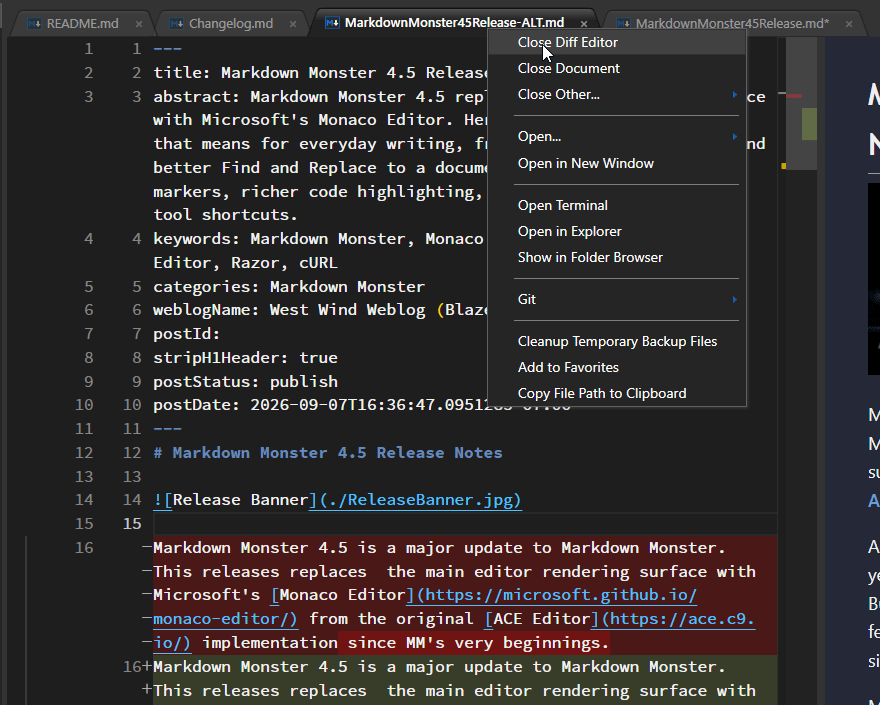Expand the Open... submenu arrow
The height and width of the screenshot is (705, 880).
click(x=735, y=136)
